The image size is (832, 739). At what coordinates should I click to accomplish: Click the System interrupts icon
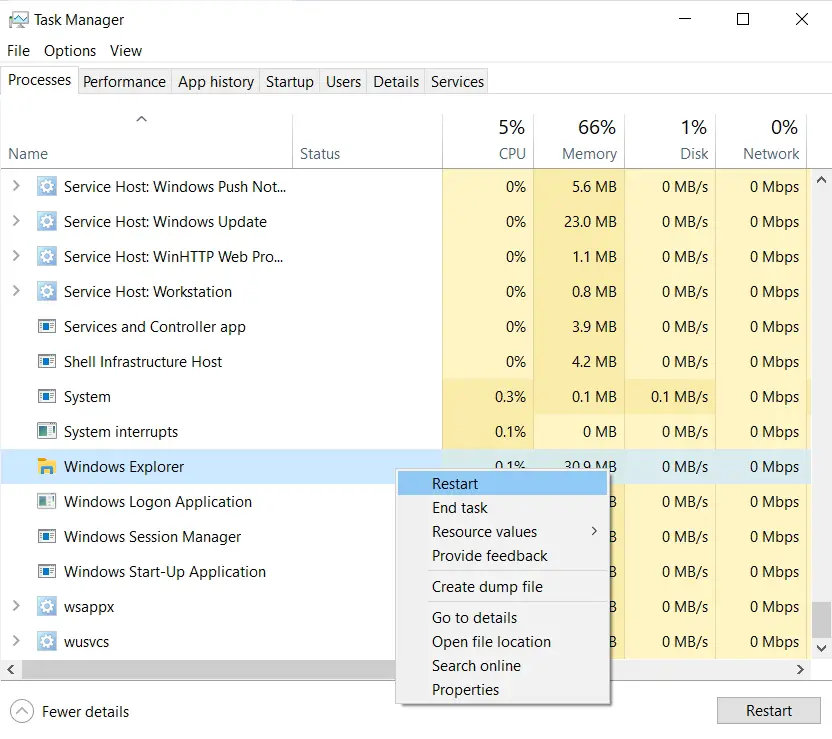coord(47,431)
